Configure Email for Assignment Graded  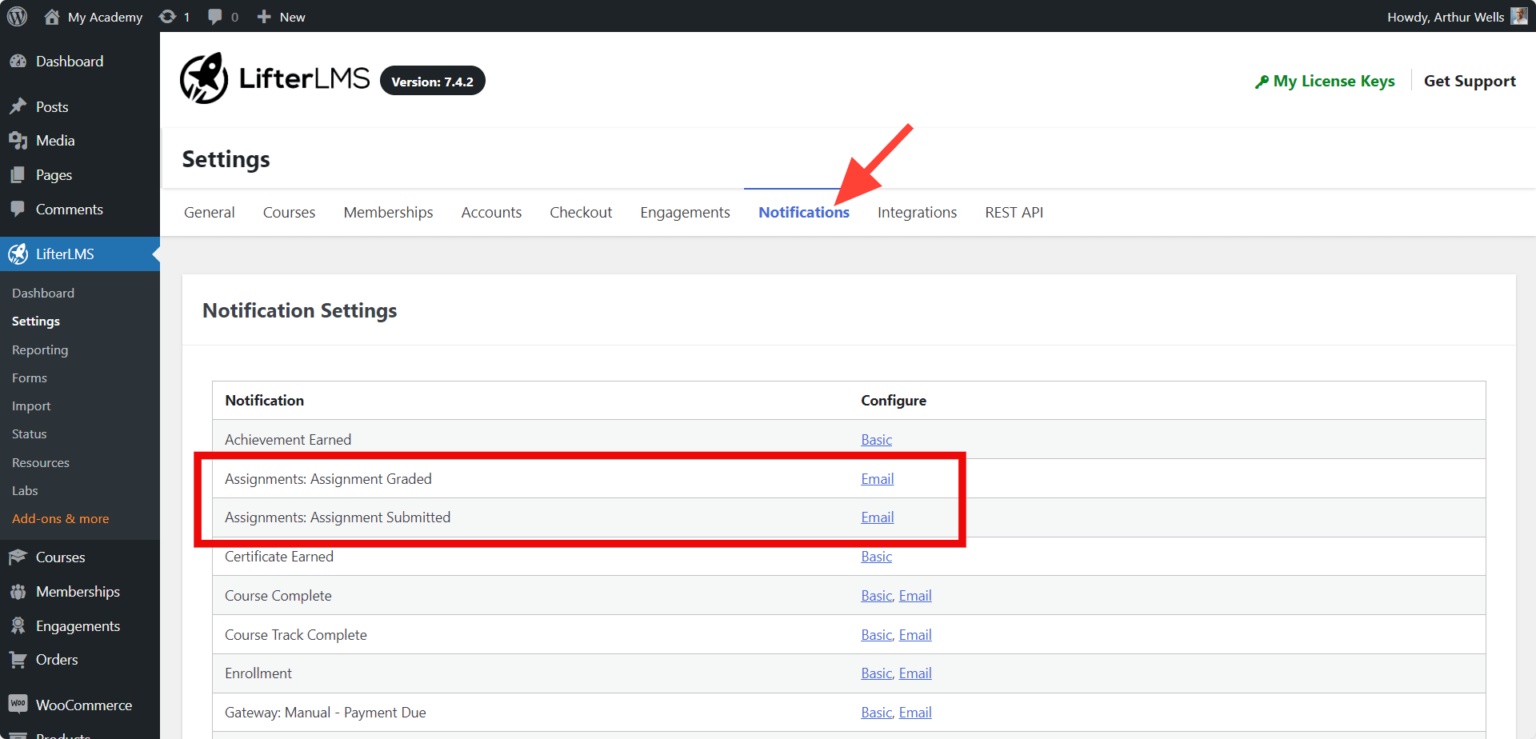tap(877, 479)
